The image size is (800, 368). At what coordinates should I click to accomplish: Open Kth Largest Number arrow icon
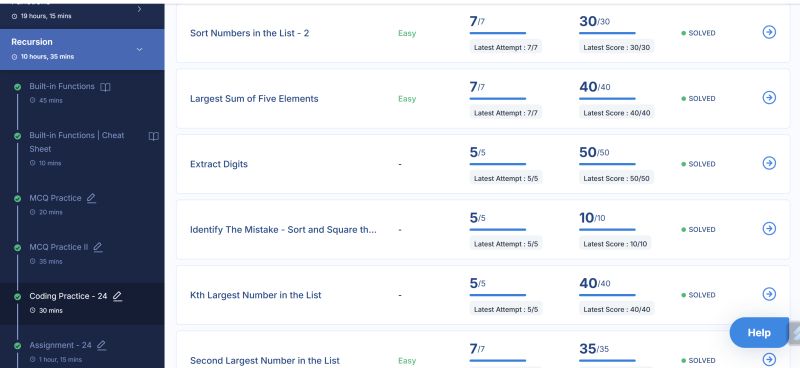pos(769,294)
